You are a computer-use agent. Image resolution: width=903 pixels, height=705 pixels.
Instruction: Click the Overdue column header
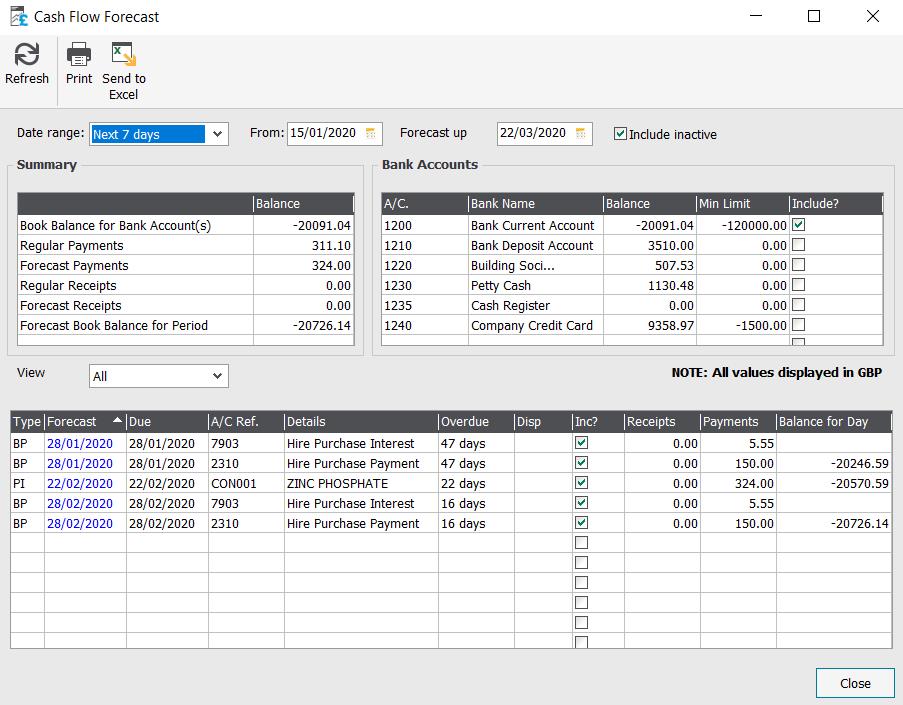pos(476,422)
